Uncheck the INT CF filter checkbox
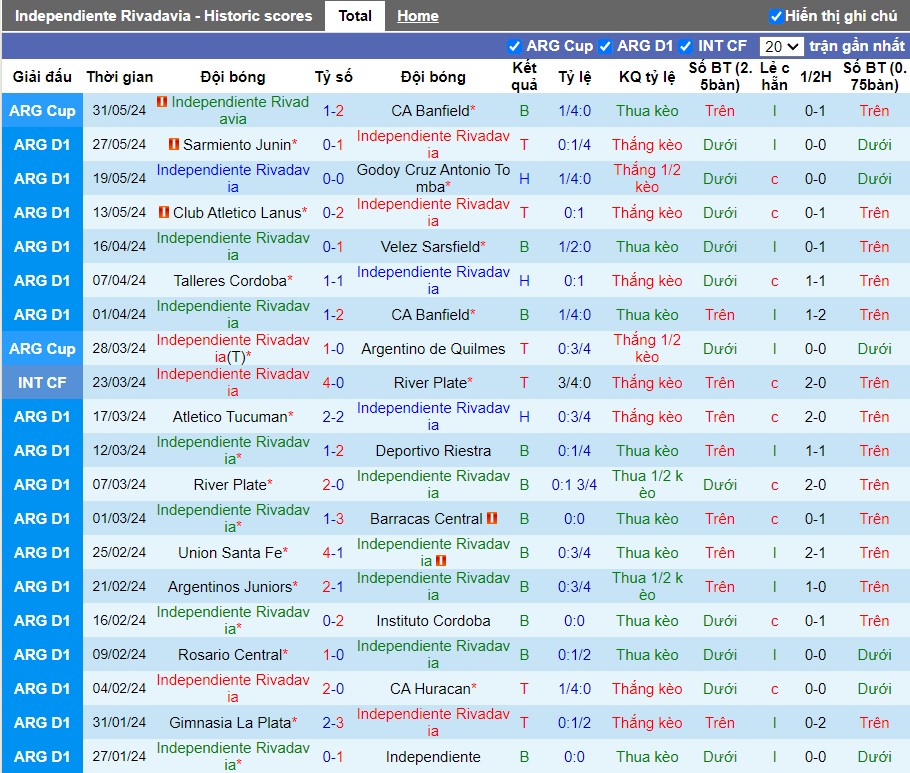The height and width of the screenshot is (773, 910). 685,46
